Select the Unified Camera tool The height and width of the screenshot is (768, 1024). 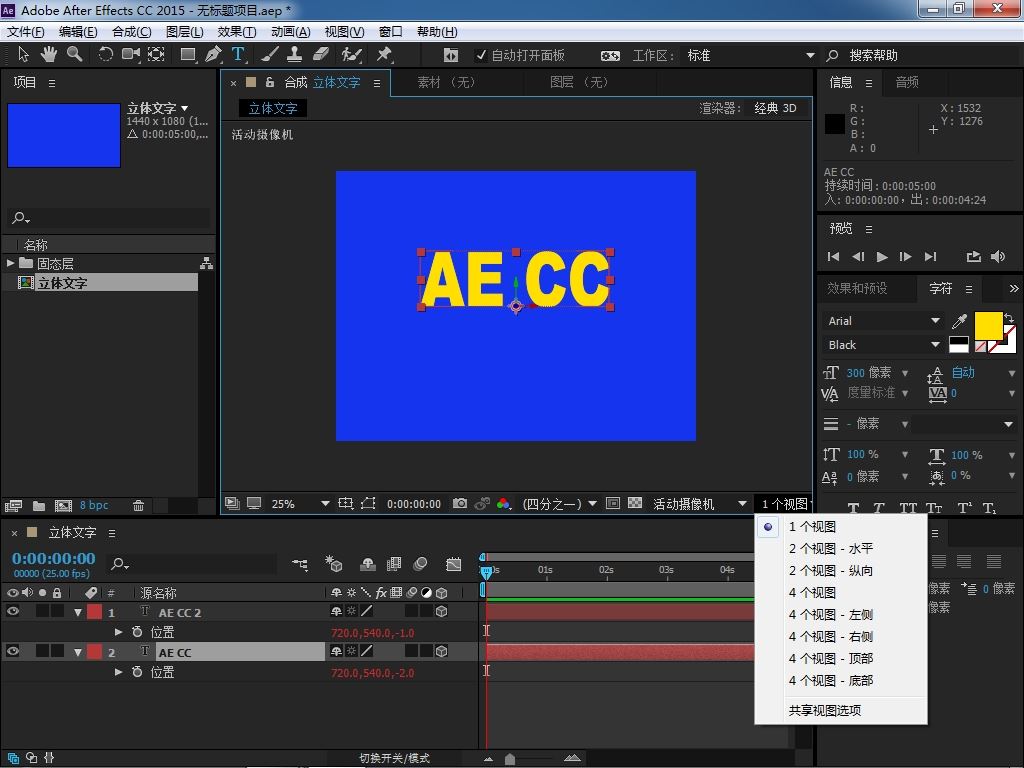[131, 55]
